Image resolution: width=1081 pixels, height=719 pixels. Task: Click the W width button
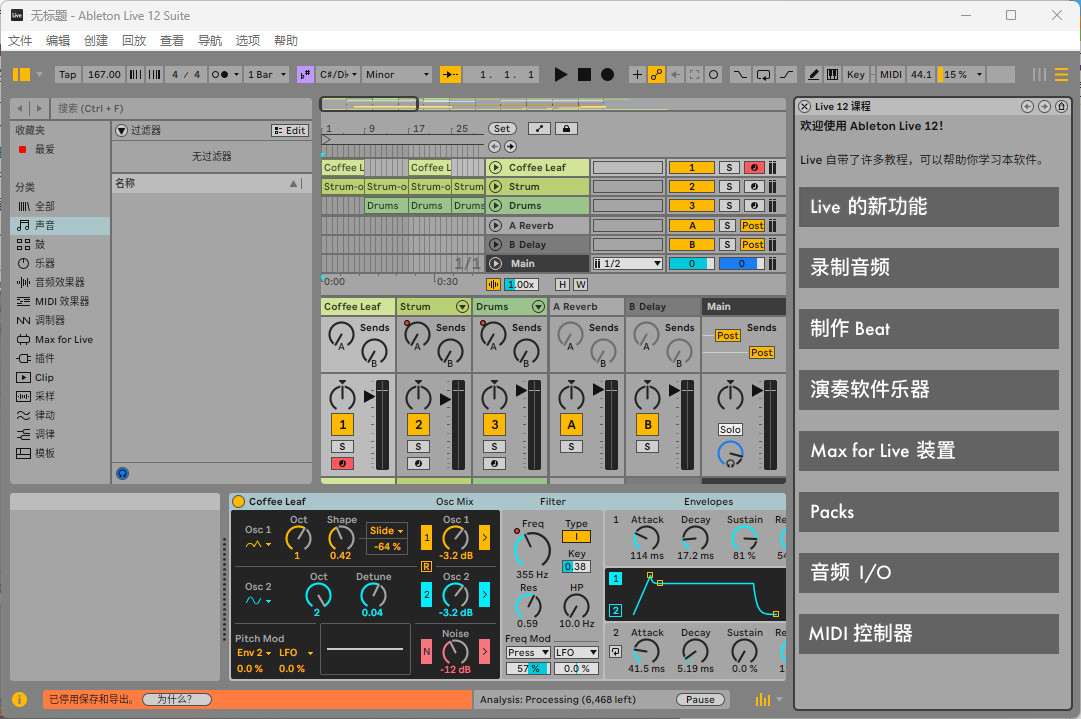(x=580, y=284)
